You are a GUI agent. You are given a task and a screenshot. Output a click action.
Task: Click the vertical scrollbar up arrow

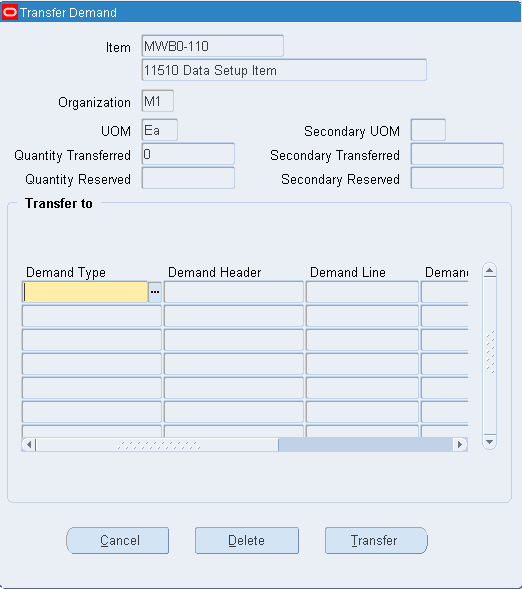click(489, 270)
